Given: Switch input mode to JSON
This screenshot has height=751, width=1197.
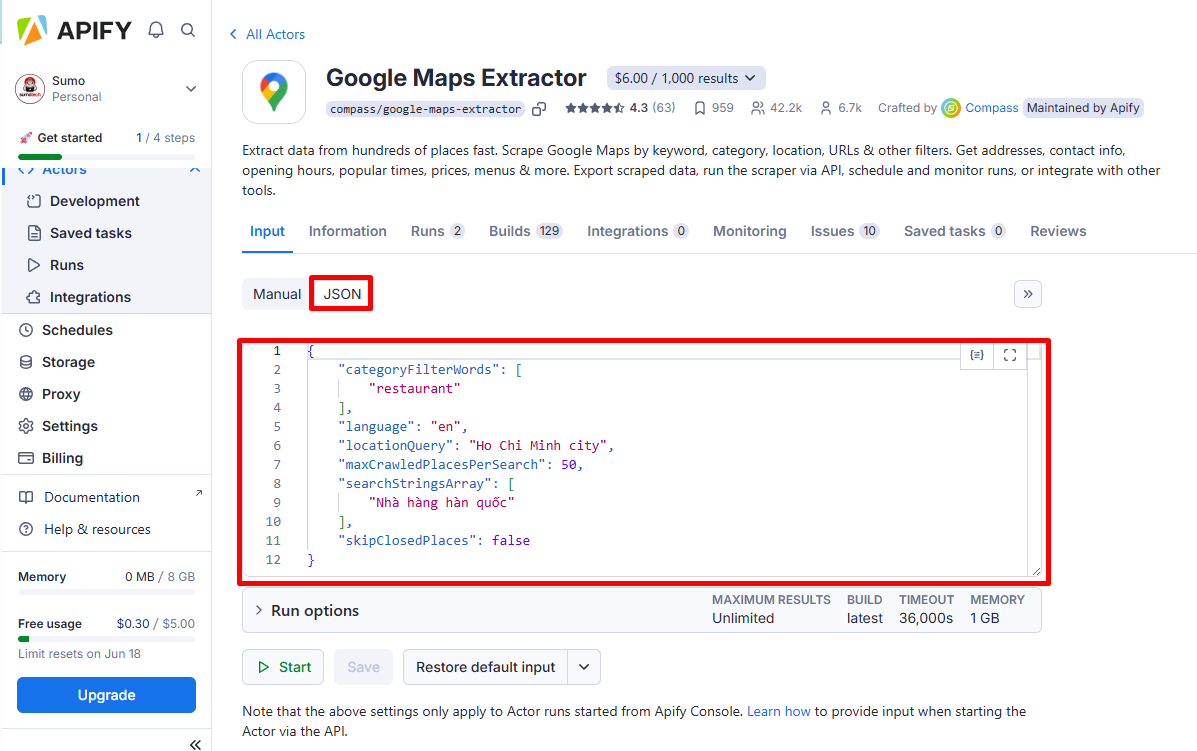Looking at the screenshot, I should [x=342, y=294].
